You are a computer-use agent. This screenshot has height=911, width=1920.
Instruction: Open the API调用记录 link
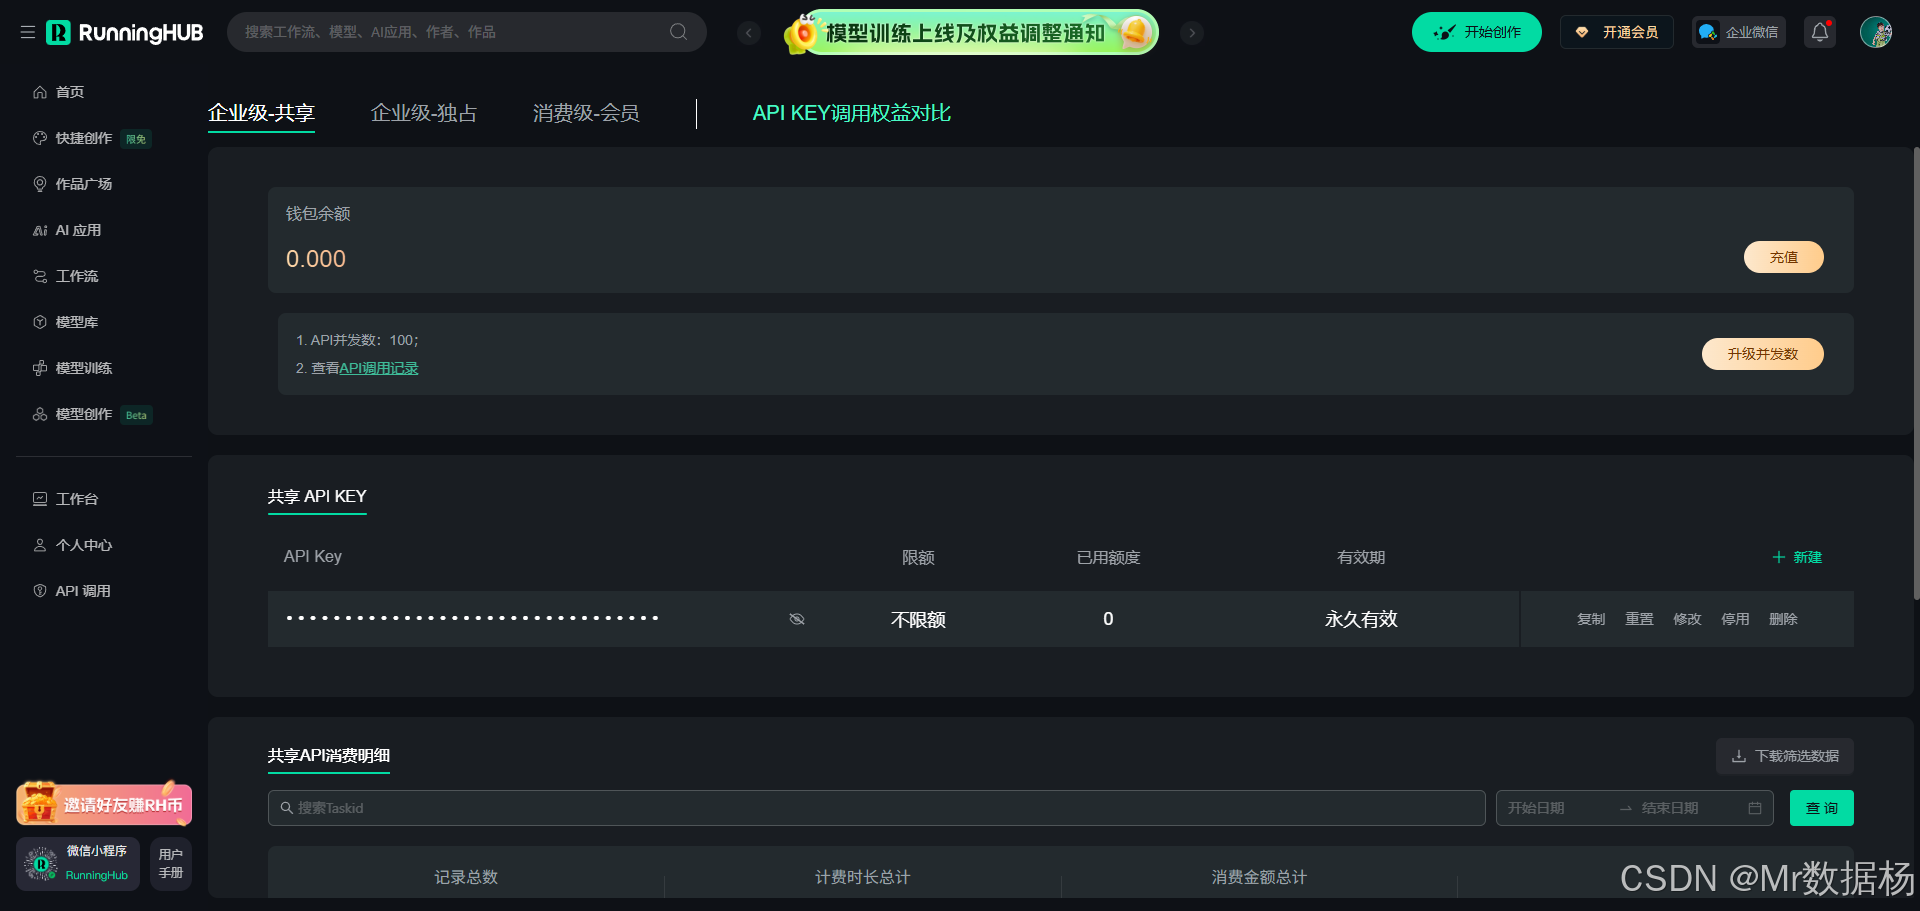point(378,368)
